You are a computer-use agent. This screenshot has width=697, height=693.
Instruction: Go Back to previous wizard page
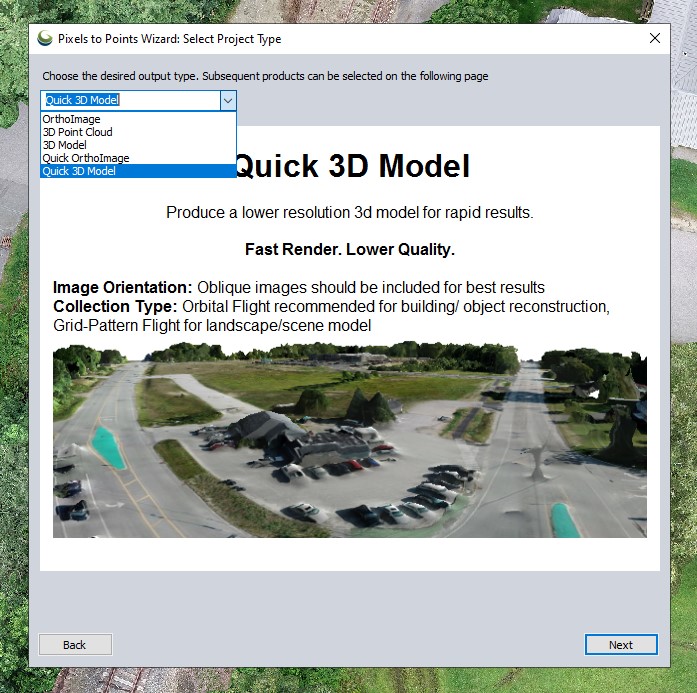pos(75,645)
